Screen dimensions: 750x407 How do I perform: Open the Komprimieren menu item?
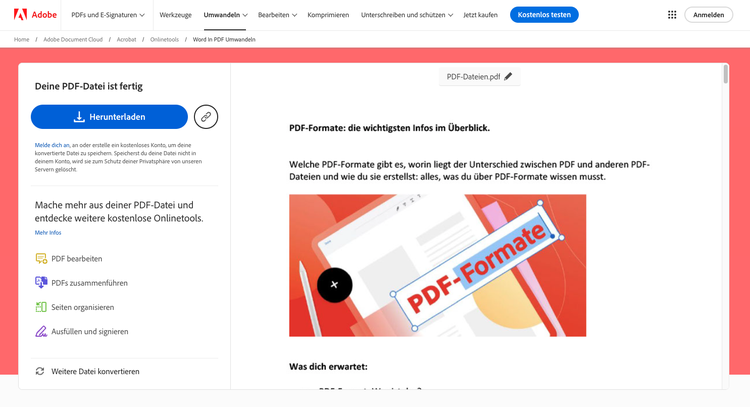[x=328, y=15]
